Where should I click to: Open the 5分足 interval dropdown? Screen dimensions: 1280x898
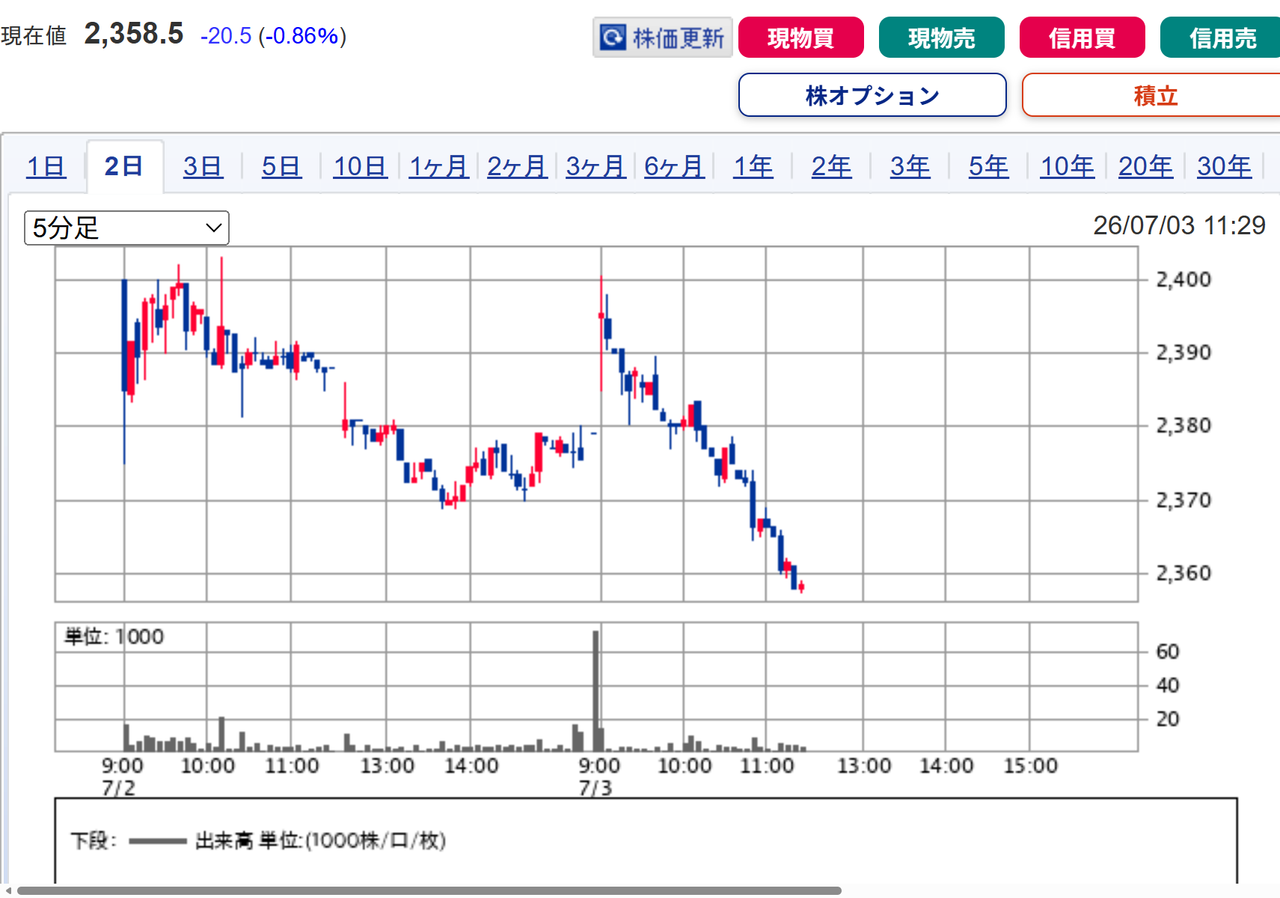point(127,228)
